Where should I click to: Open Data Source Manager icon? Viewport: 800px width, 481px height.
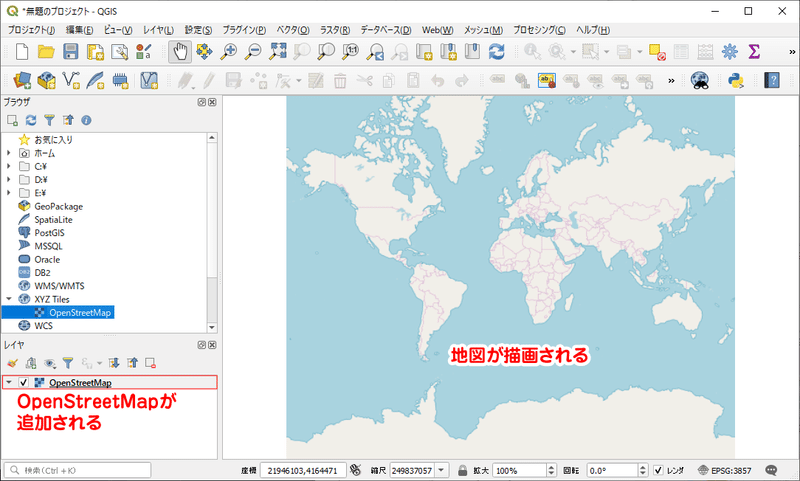tap(22, 80)
